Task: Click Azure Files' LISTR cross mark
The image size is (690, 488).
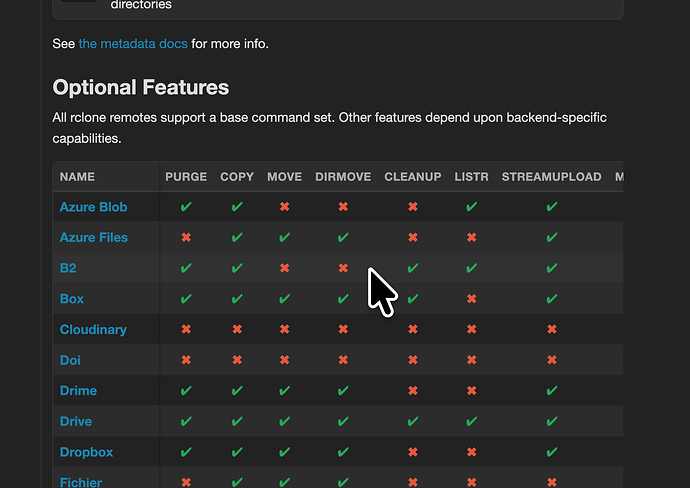Action: click(x=472, y=237)
